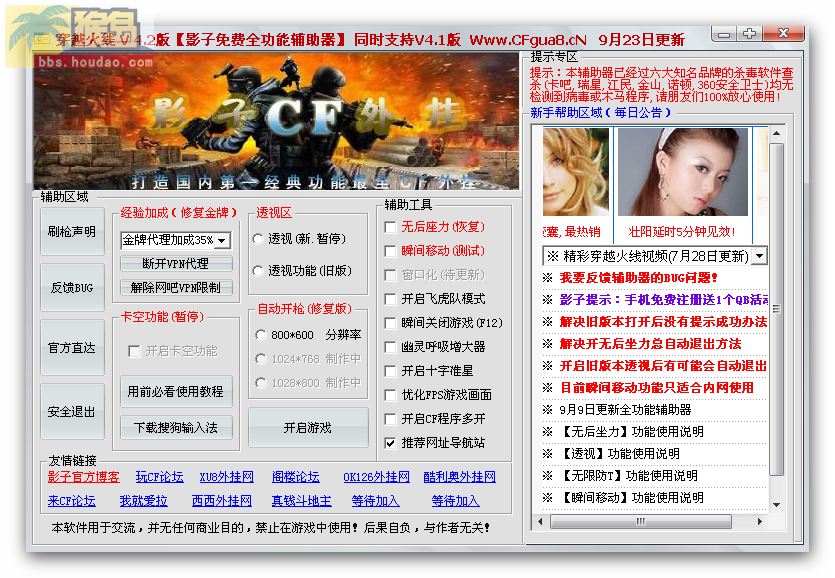Click the help panel's scroll-left arrow
Viewport: 835px width, 578px height.
tap(541, 522)
